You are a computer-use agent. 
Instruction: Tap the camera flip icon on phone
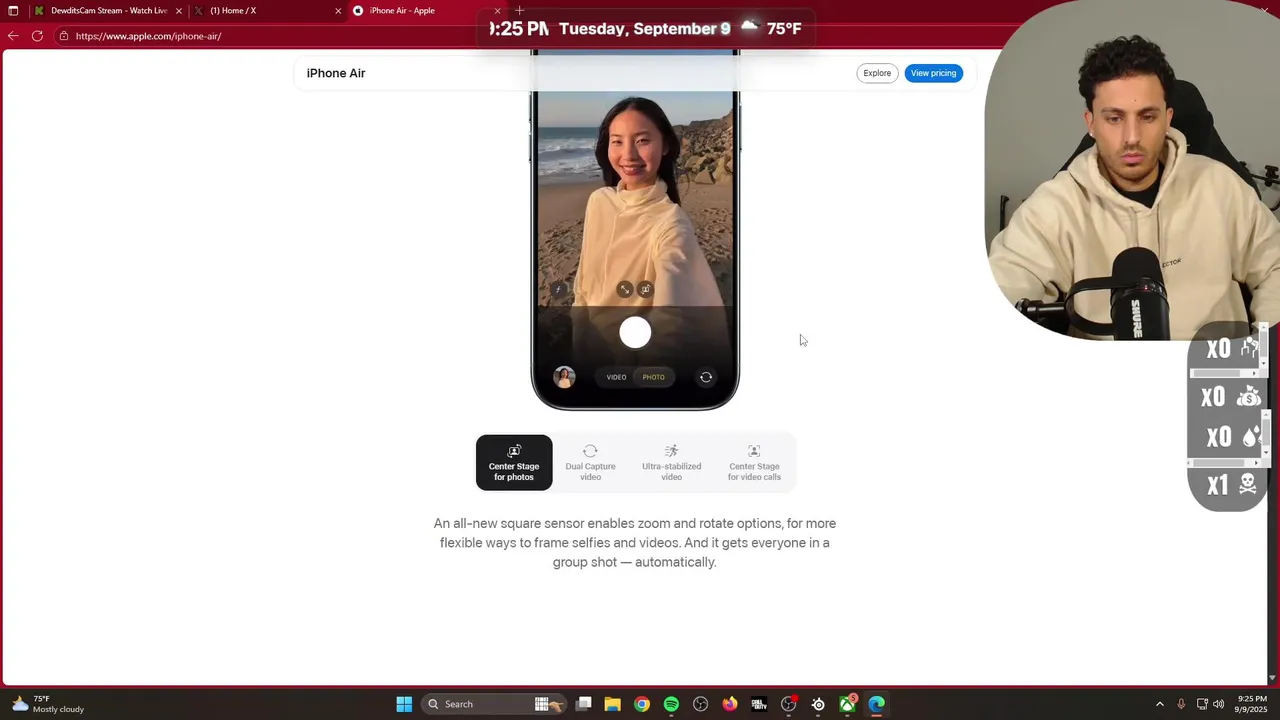[x=706, y=377]
